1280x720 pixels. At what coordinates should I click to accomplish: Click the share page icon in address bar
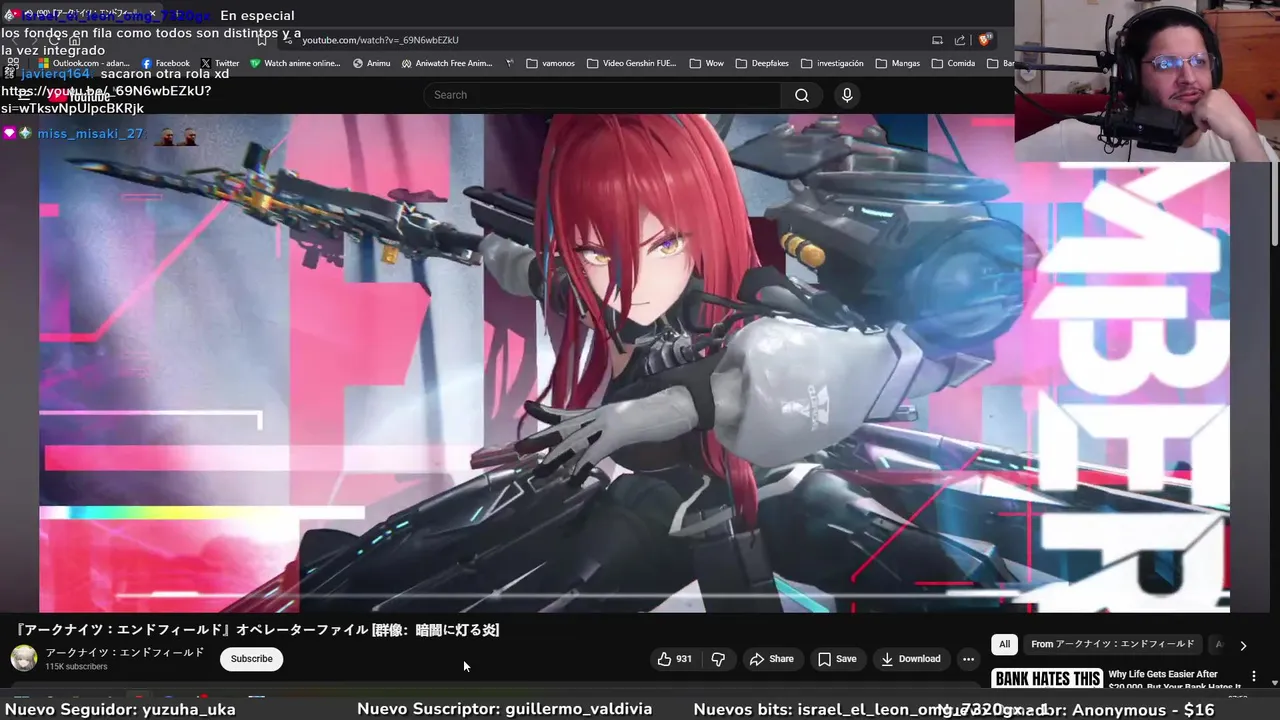[960, 40]
